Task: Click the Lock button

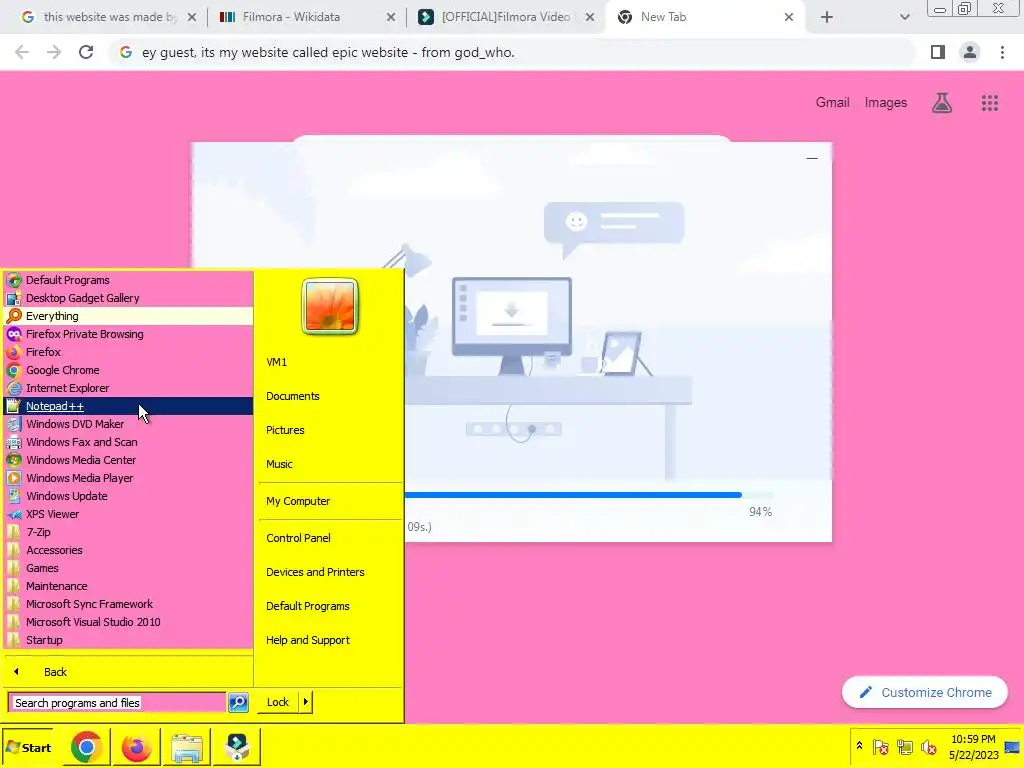Action: 278,702
